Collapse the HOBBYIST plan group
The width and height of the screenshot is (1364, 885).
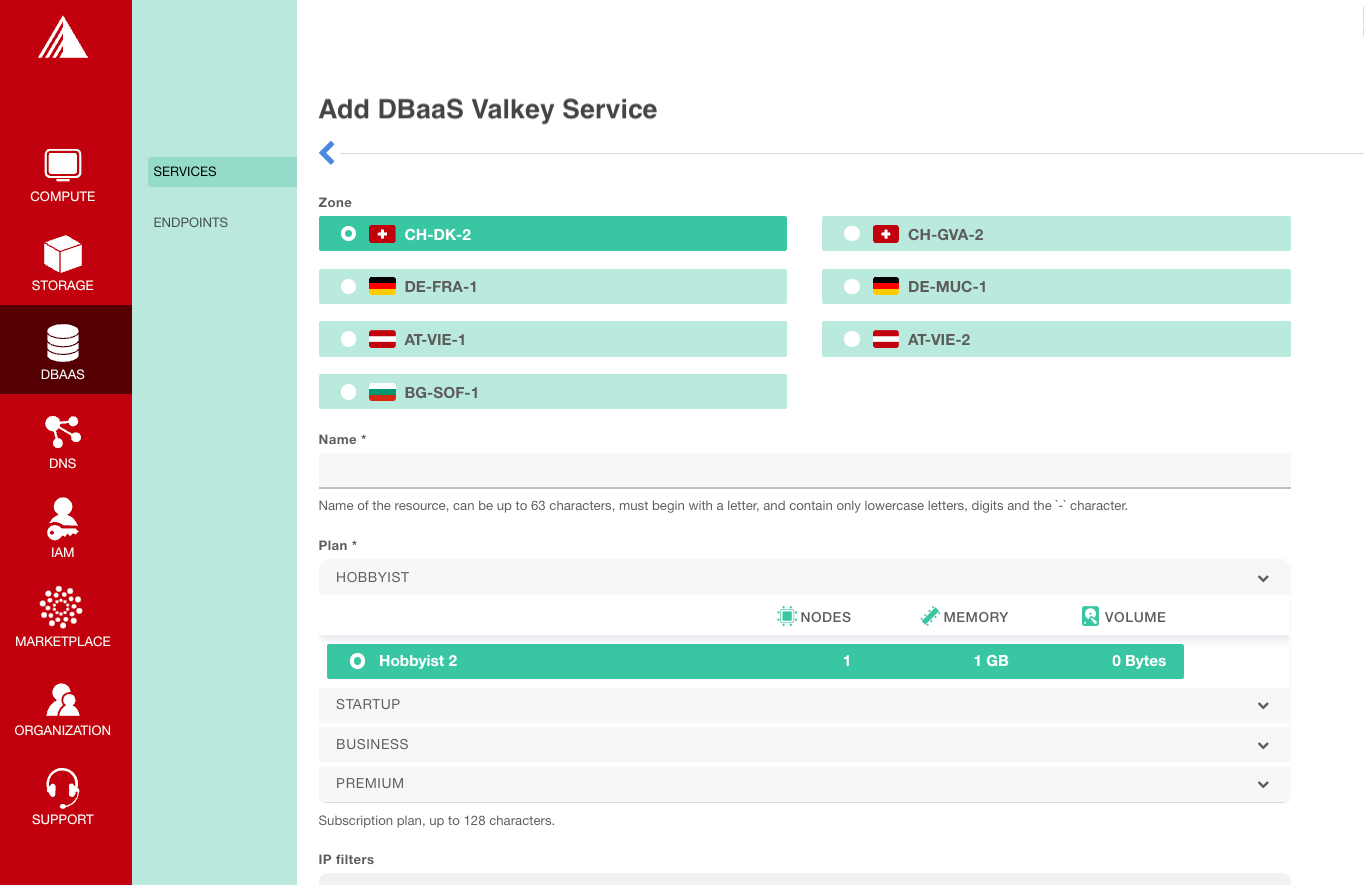click(803, 577)
